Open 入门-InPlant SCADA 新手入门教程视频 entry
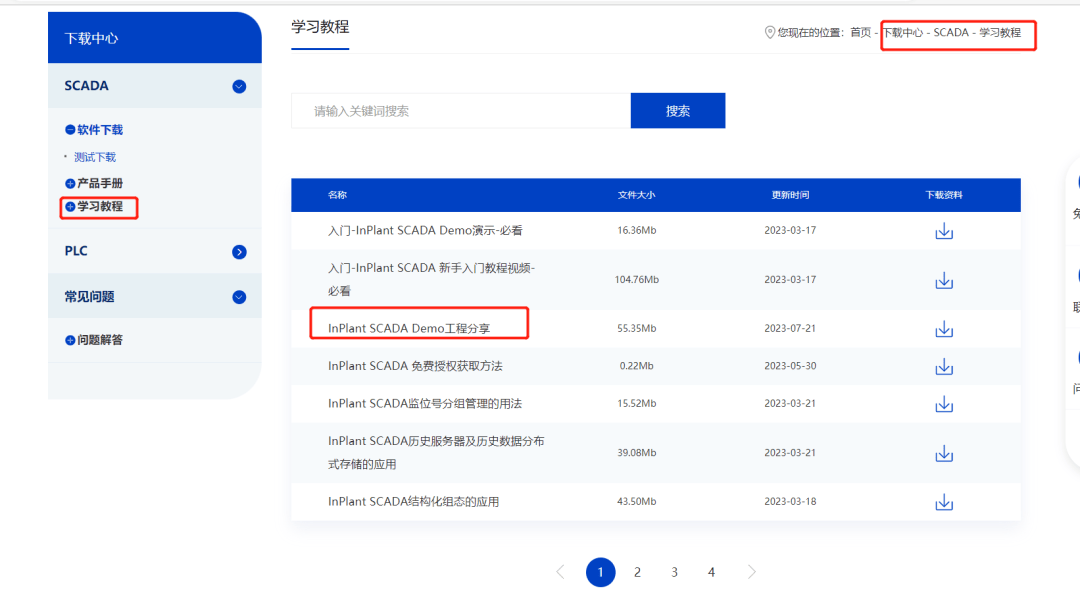 tap(431, 280)
